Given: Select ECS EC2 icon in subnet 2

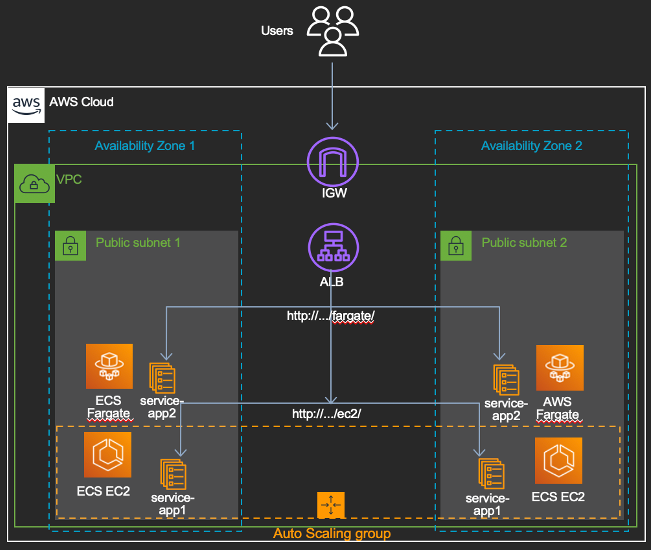Looking at the screenshot, I should (x=558, y=460).
